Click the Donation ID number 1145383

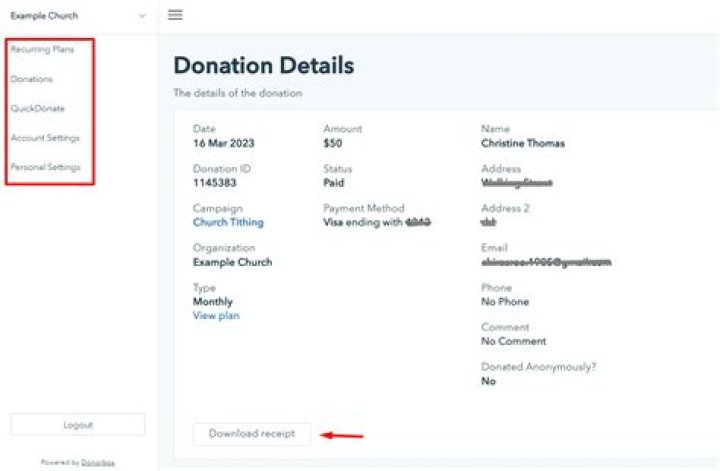click(x=214, y=183)
